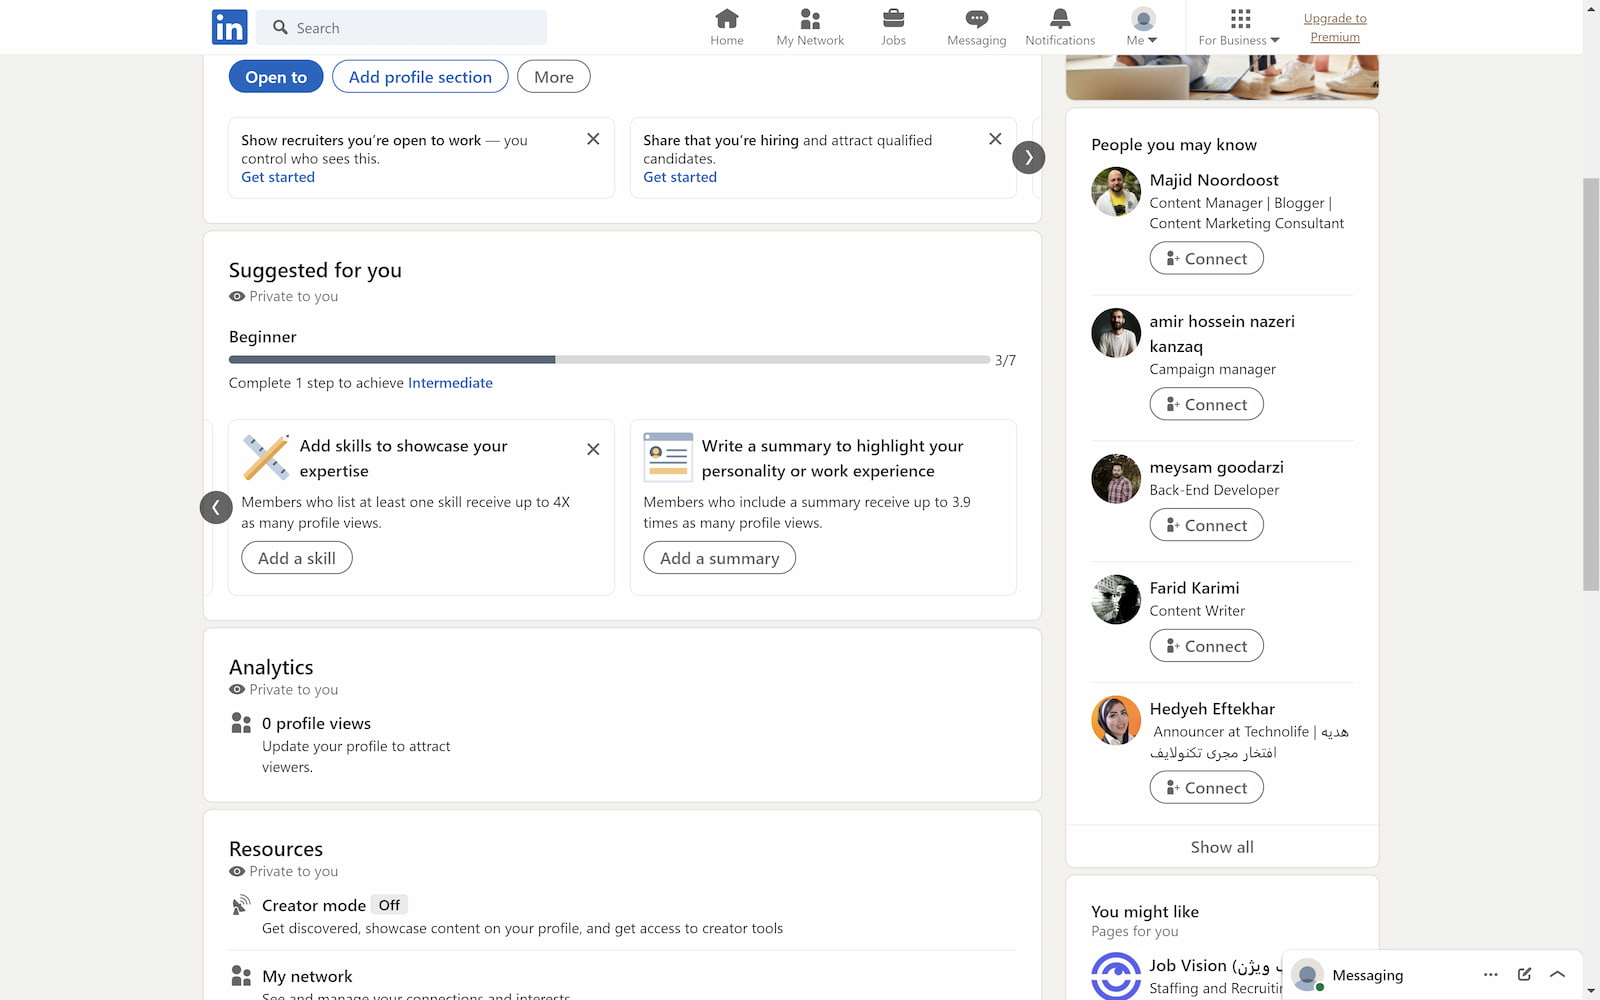Connect with Majid Noordoost
This screenshot has height=1000, width=1600.
[1206, 259]
